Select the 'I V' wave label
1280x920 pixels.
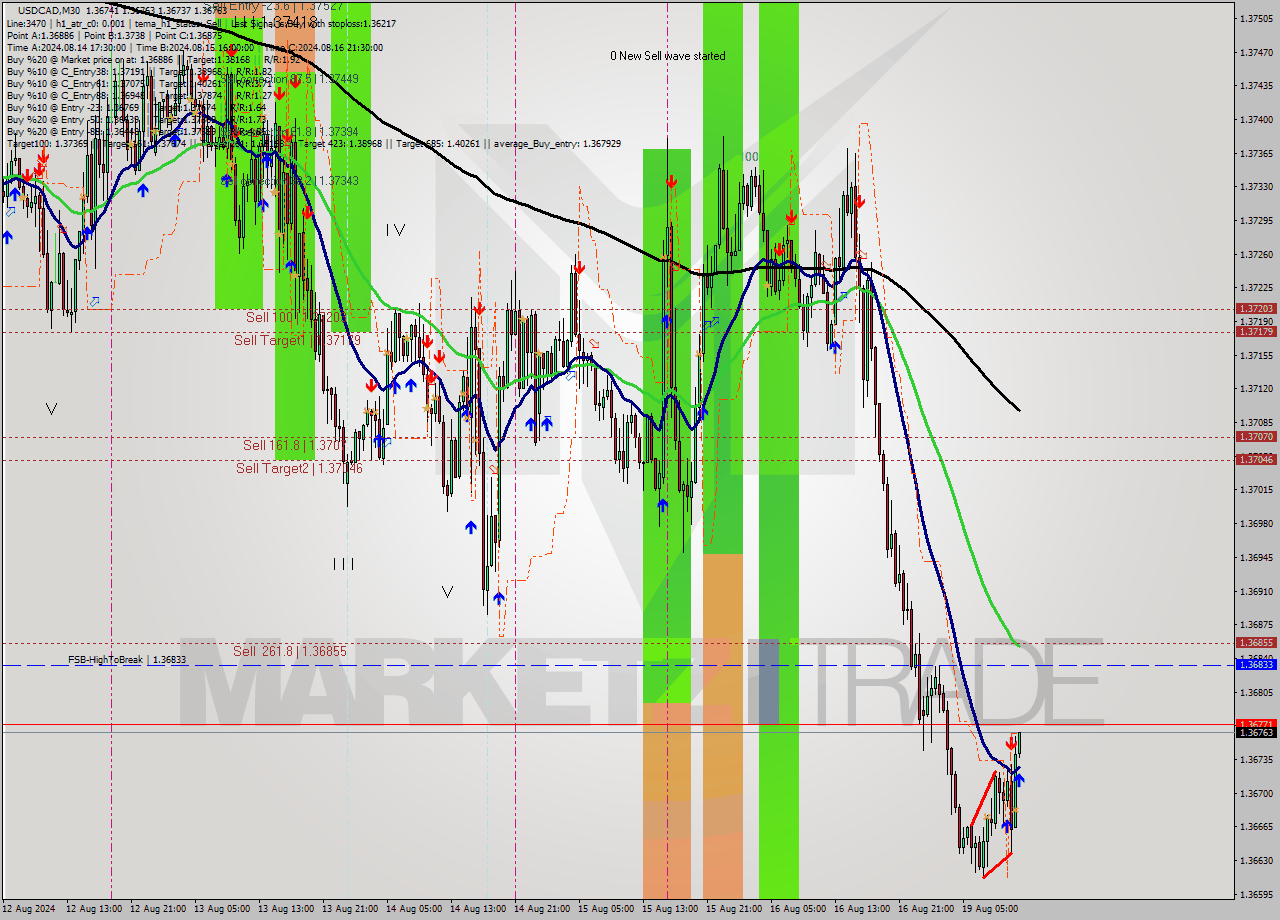(x=395, y=230)
